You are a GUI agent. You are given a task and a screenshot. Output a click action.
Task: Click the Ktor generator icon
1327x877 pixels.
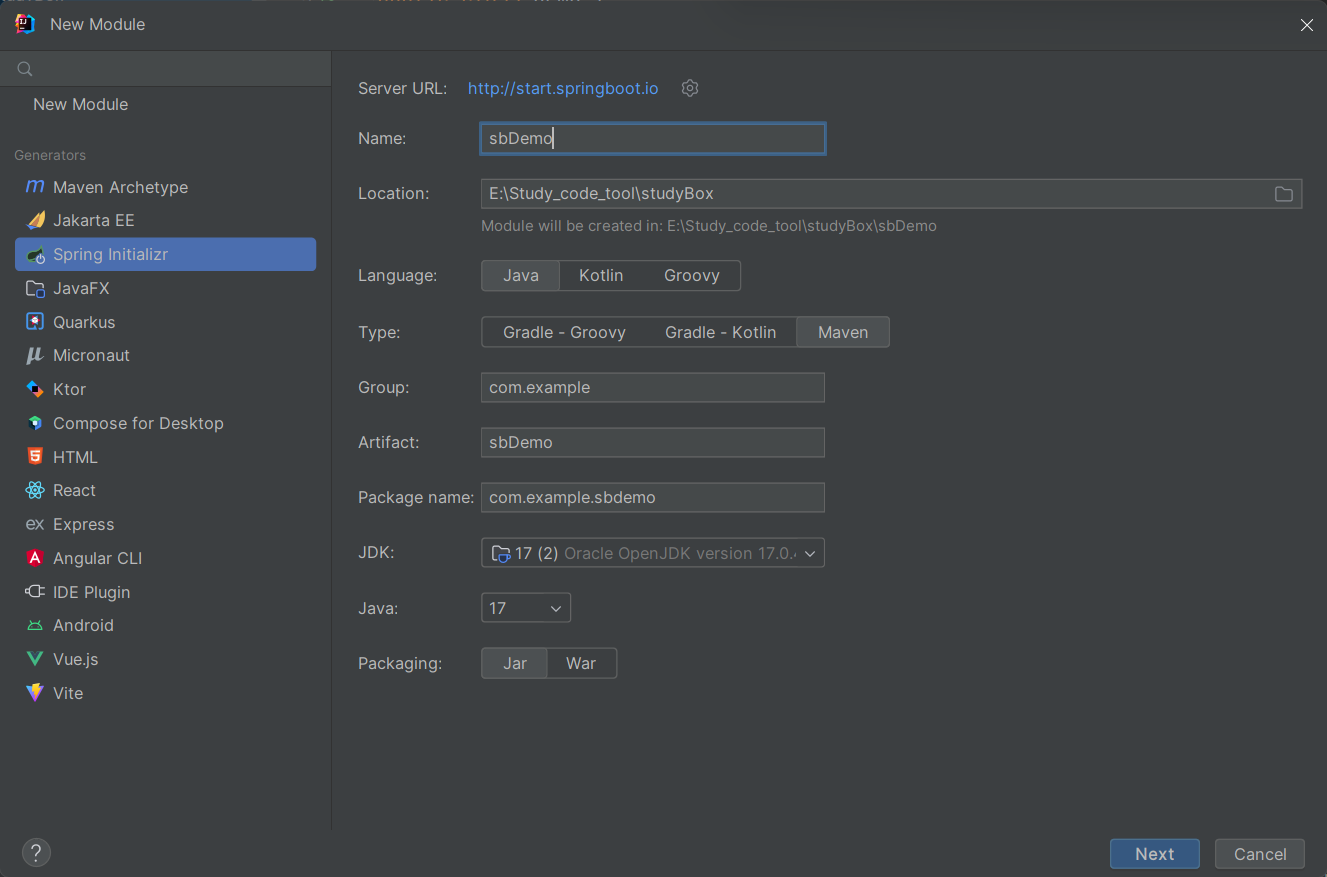35,389
